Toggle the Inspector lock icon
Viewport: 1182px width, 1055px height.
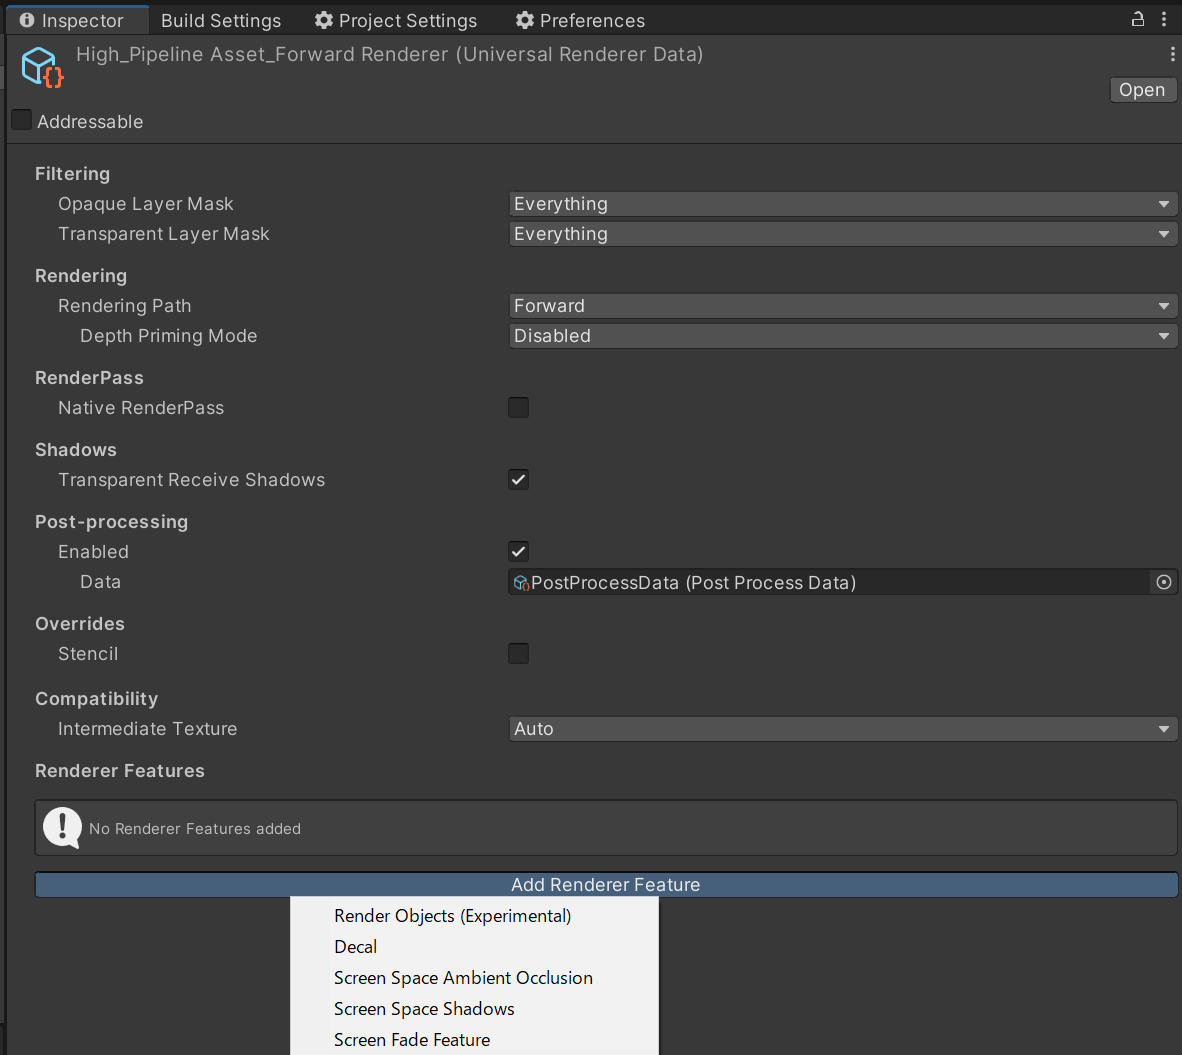click(x=1138, y=20)
